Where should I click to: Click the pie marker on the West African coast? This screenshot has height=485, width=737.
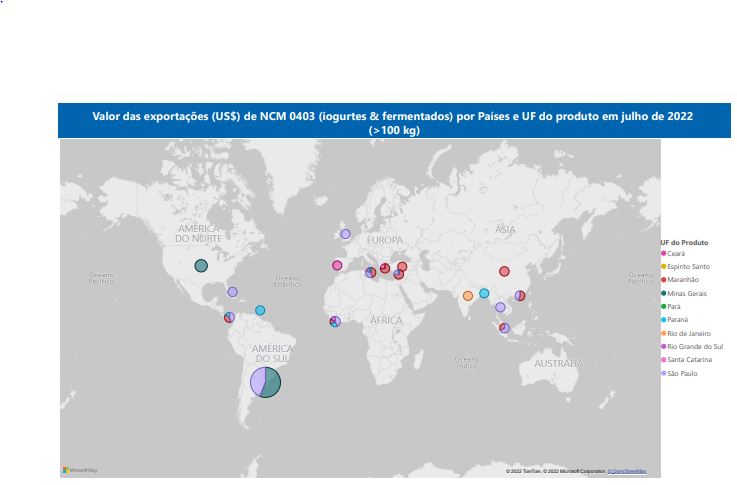(x=335, y=321)
